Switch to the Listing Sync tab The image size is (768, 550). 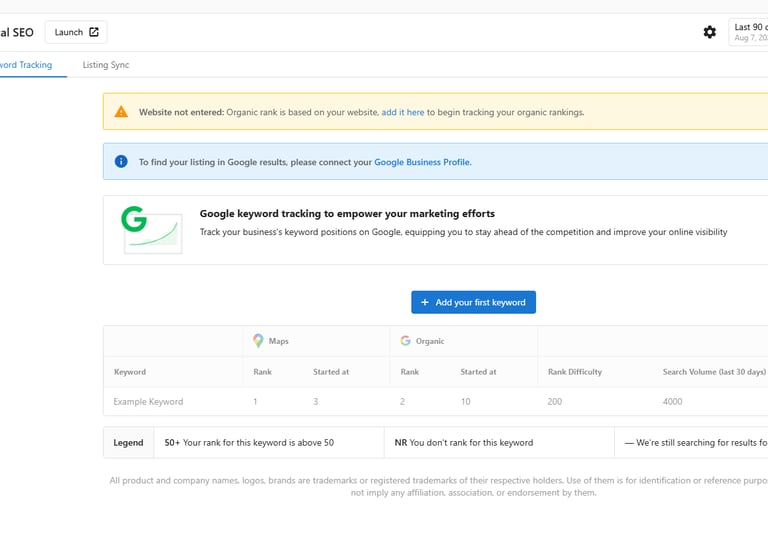click(x=106, y=65)
